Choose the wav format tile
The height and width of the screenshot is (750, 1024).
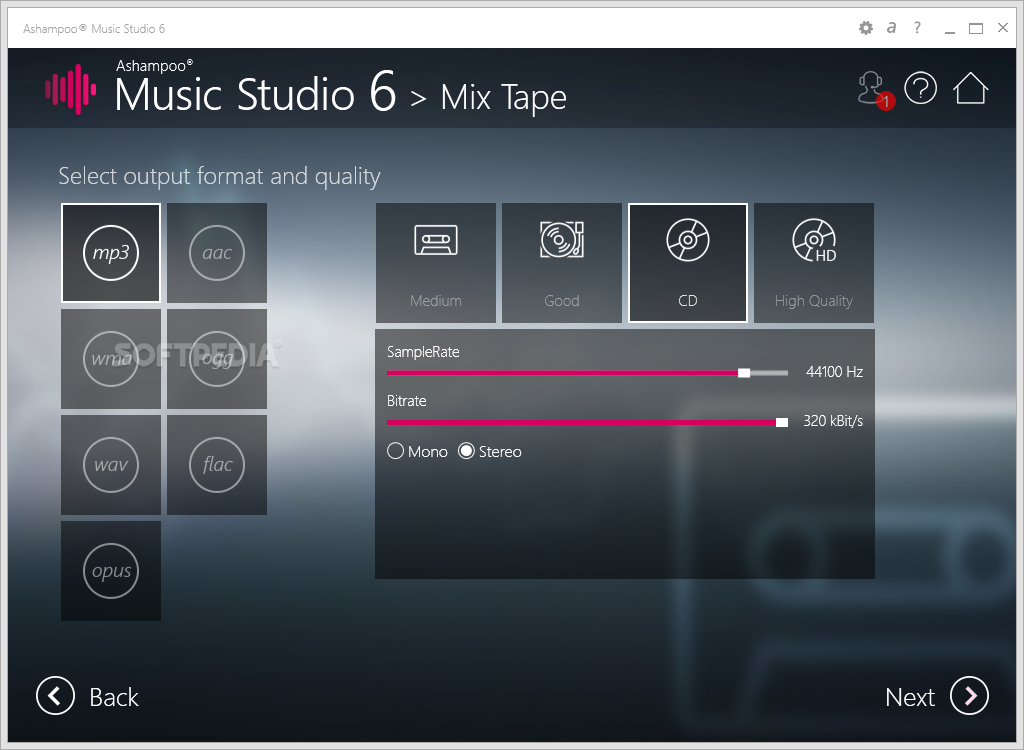tap(111, 465)
